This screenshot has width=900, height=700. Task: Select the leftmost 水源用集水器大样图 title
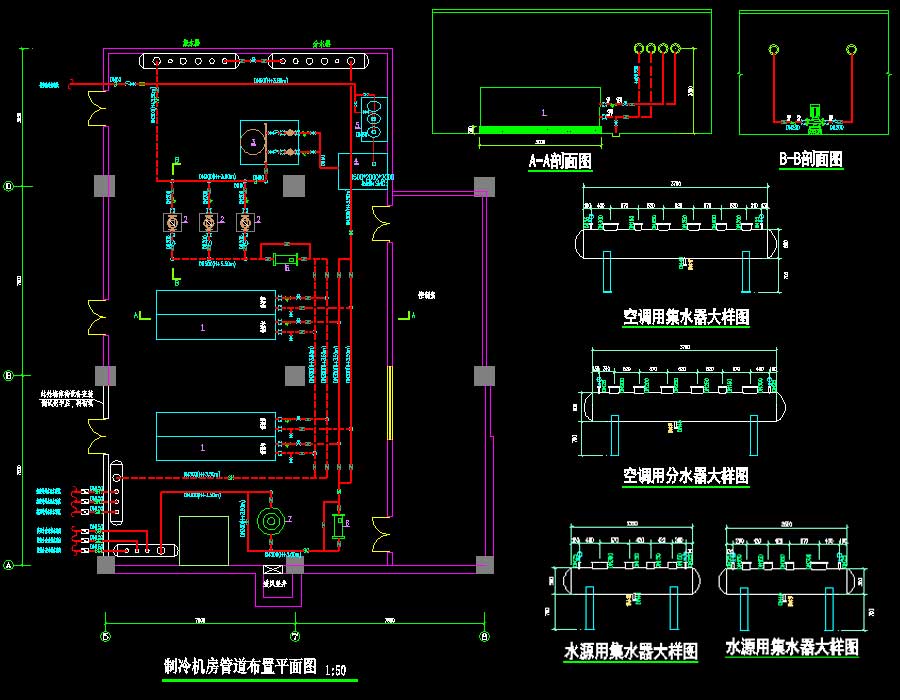630,652
